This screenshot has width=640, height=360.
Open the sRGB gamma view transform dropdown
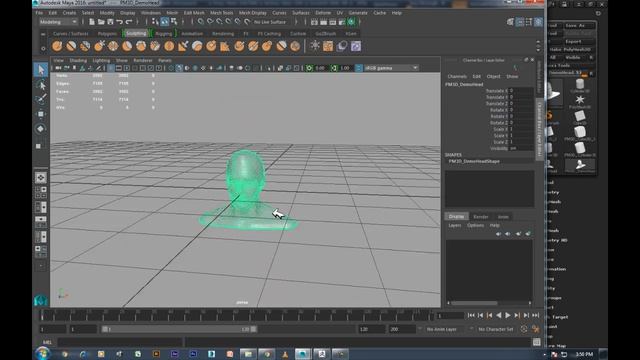pos(391,68)
